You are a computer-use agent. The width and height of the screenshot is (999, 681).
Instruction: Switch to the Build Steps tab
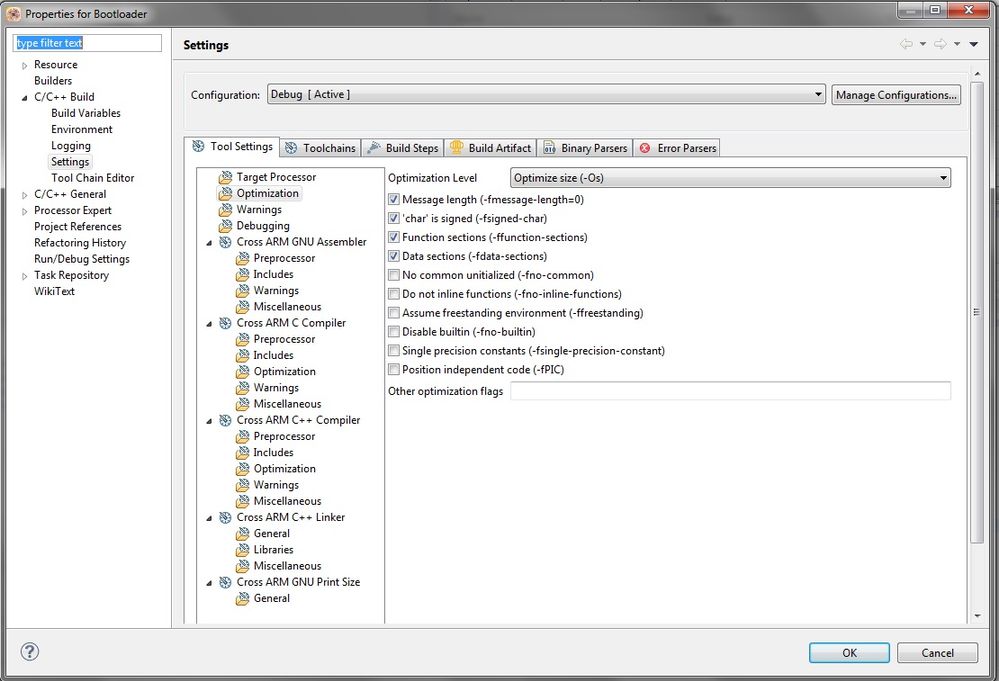pos(403,148)
